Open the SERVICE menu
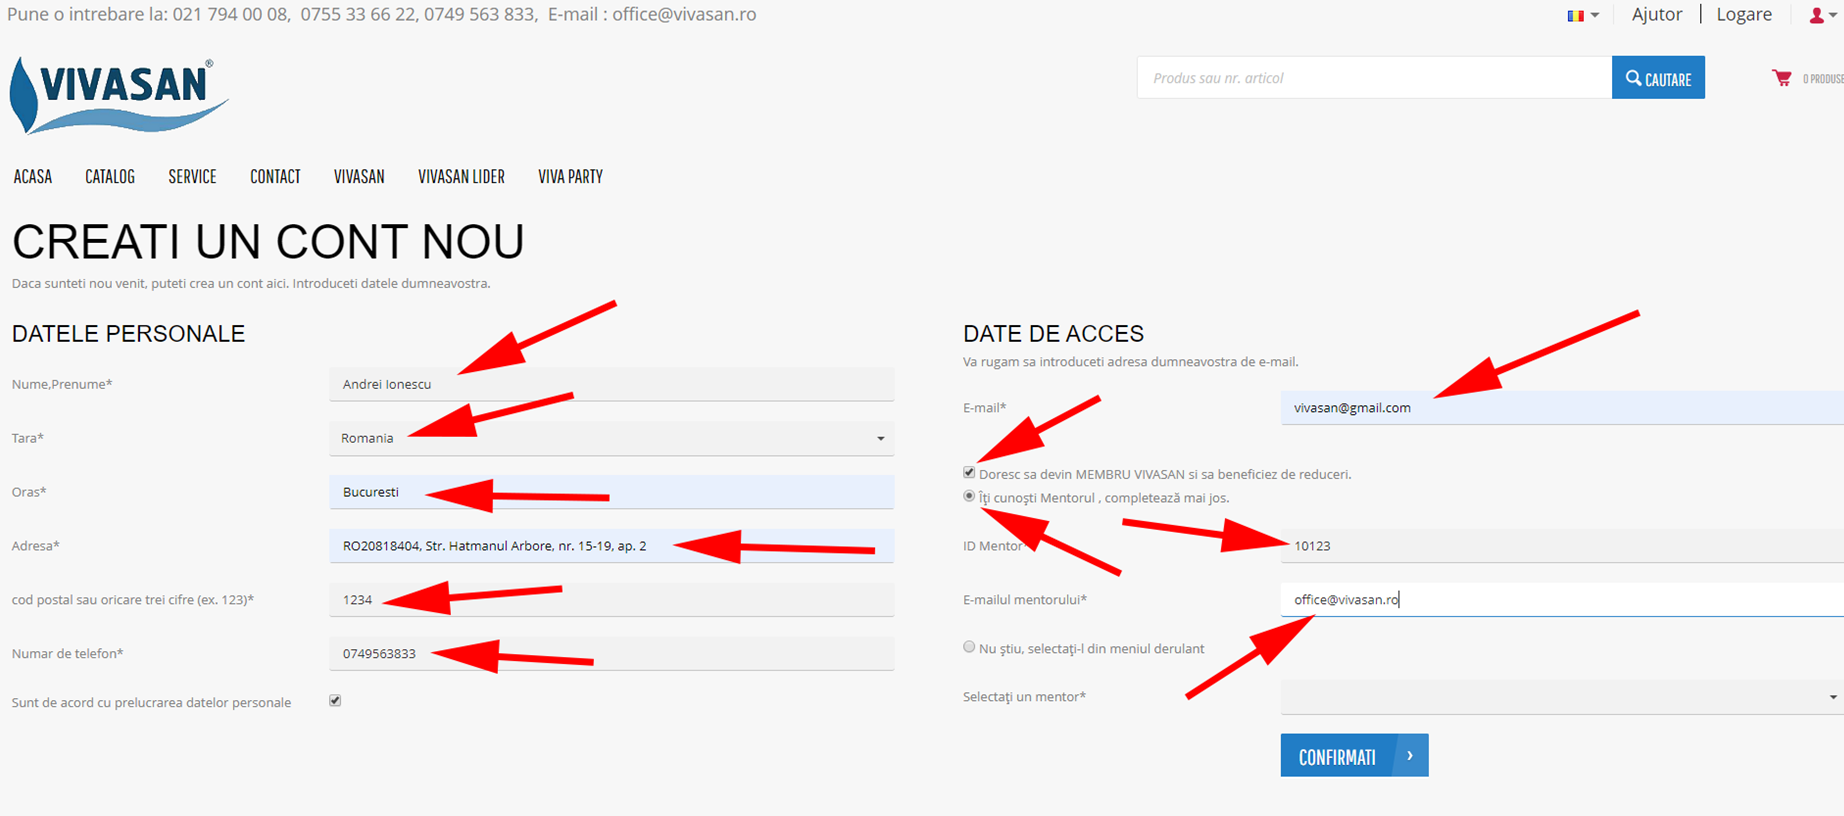The image size is (1844, 816). (x=192, y=177)
